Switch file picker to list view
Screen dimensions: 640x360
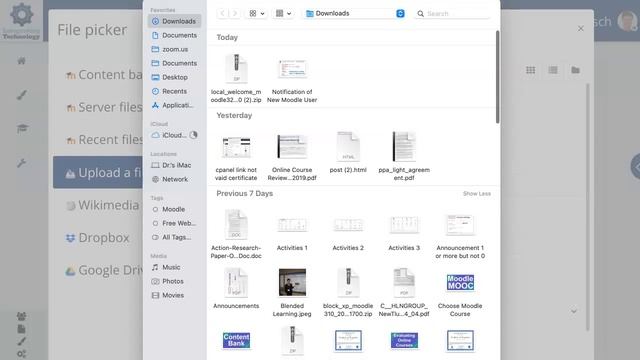pos(553,70)
